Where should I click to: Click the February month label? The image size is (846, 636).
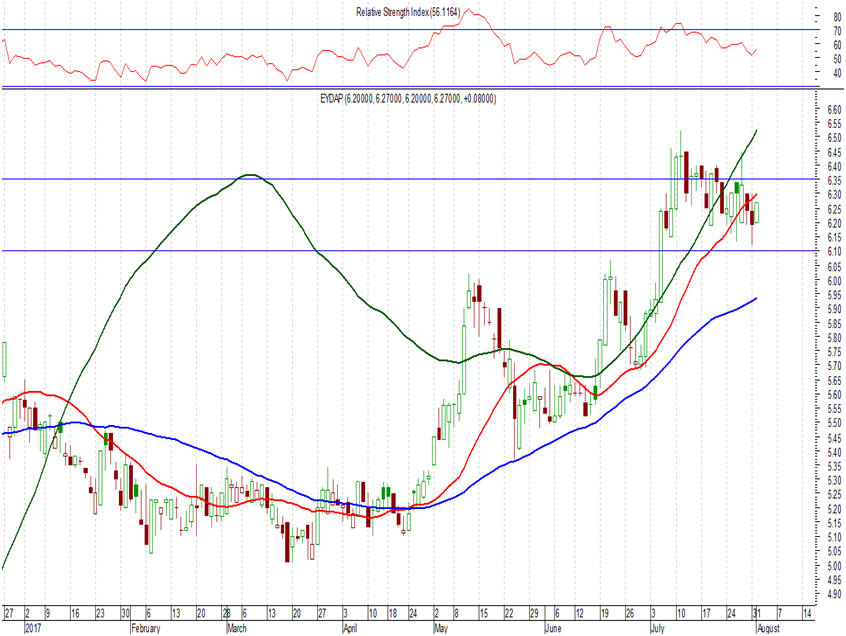tap(146, 628)
